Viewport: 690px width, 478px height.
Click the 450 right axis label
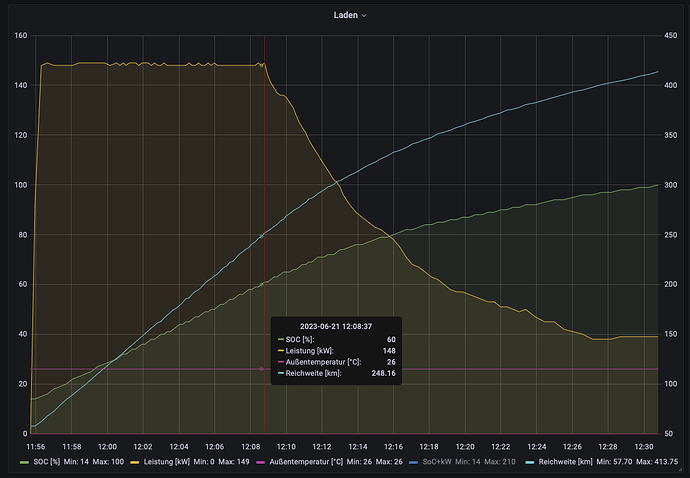(x=671, y=36)
